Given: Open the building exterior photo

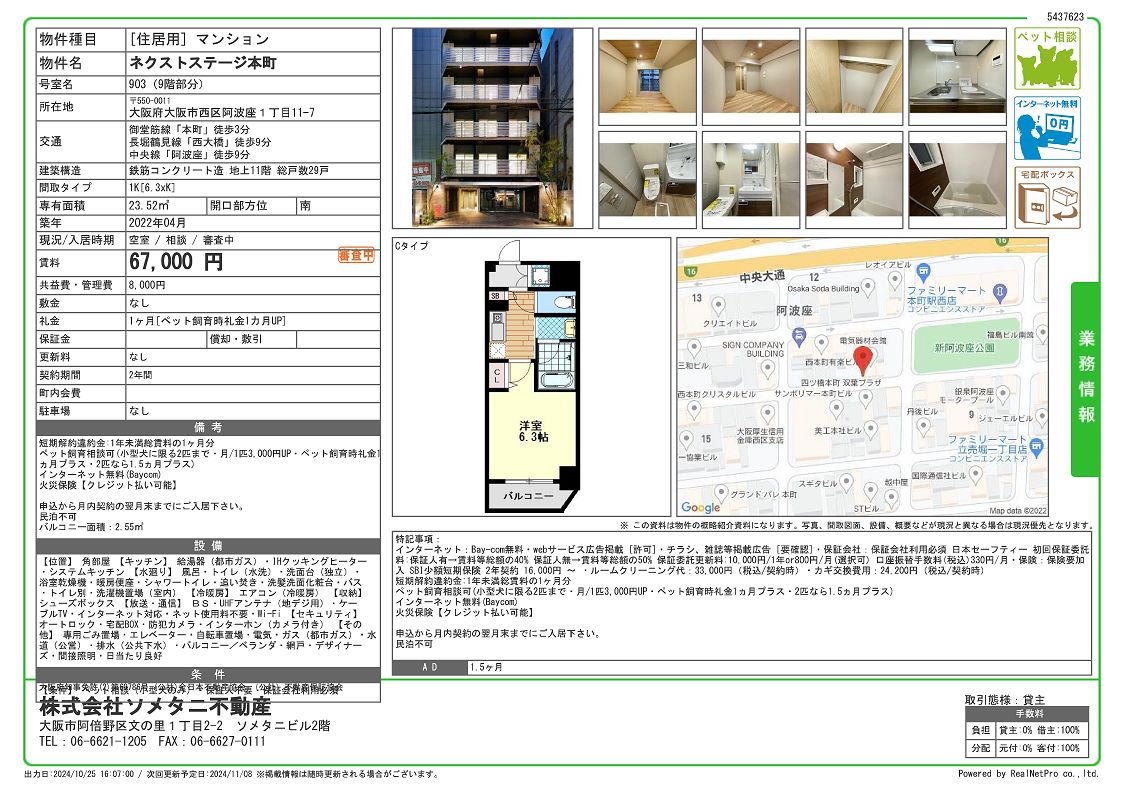Looking at the screenshot, I should 493,127.
